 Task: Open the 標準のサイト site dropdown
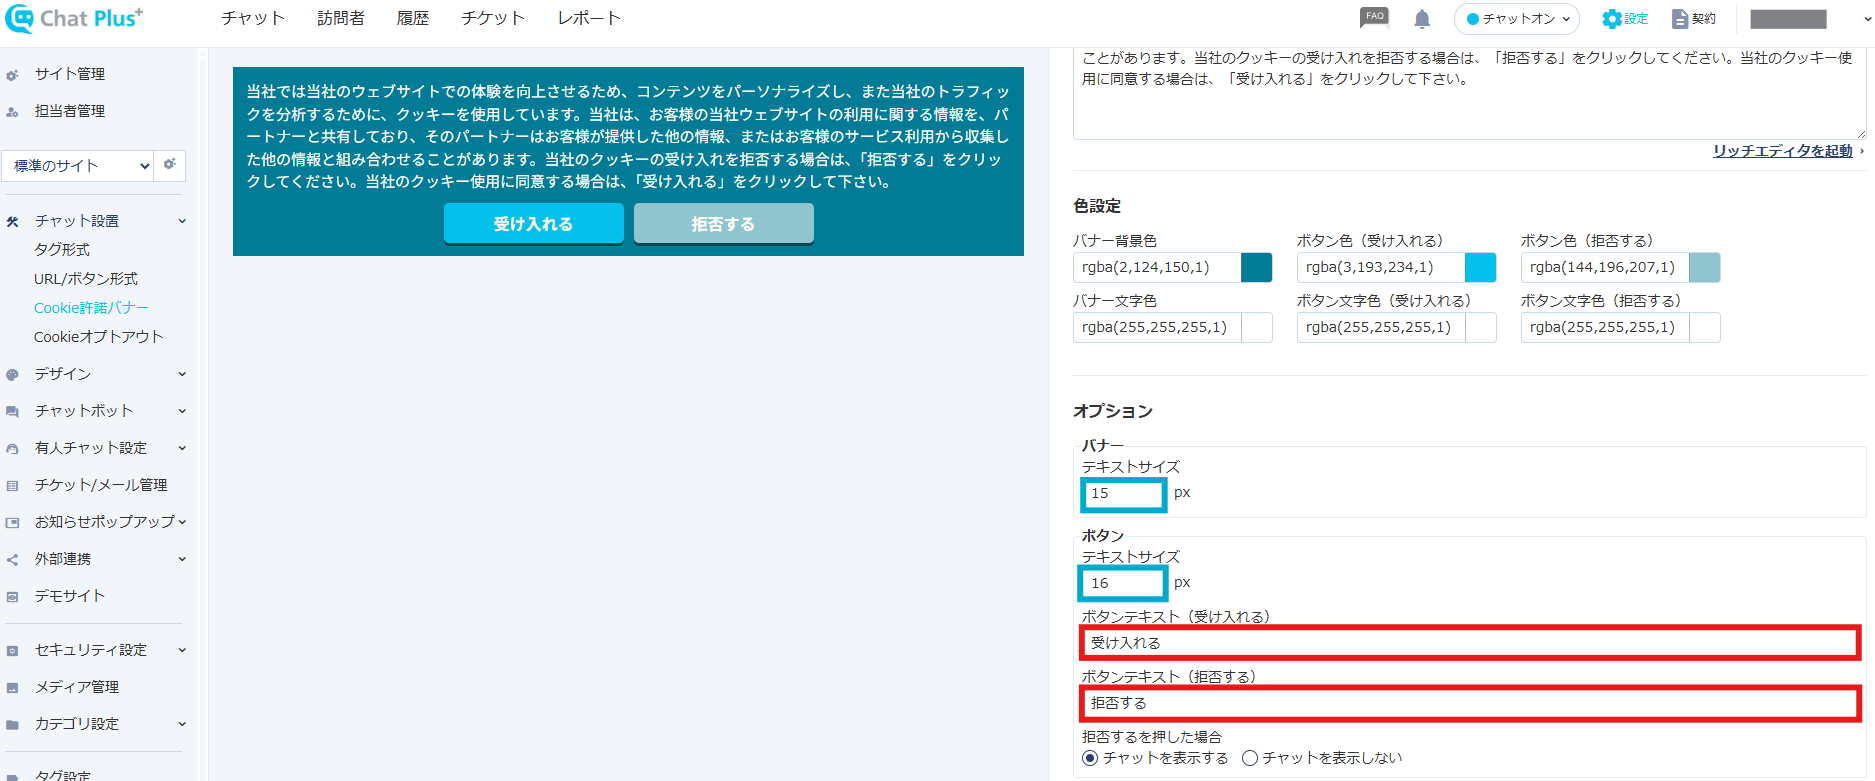[78, 165]
